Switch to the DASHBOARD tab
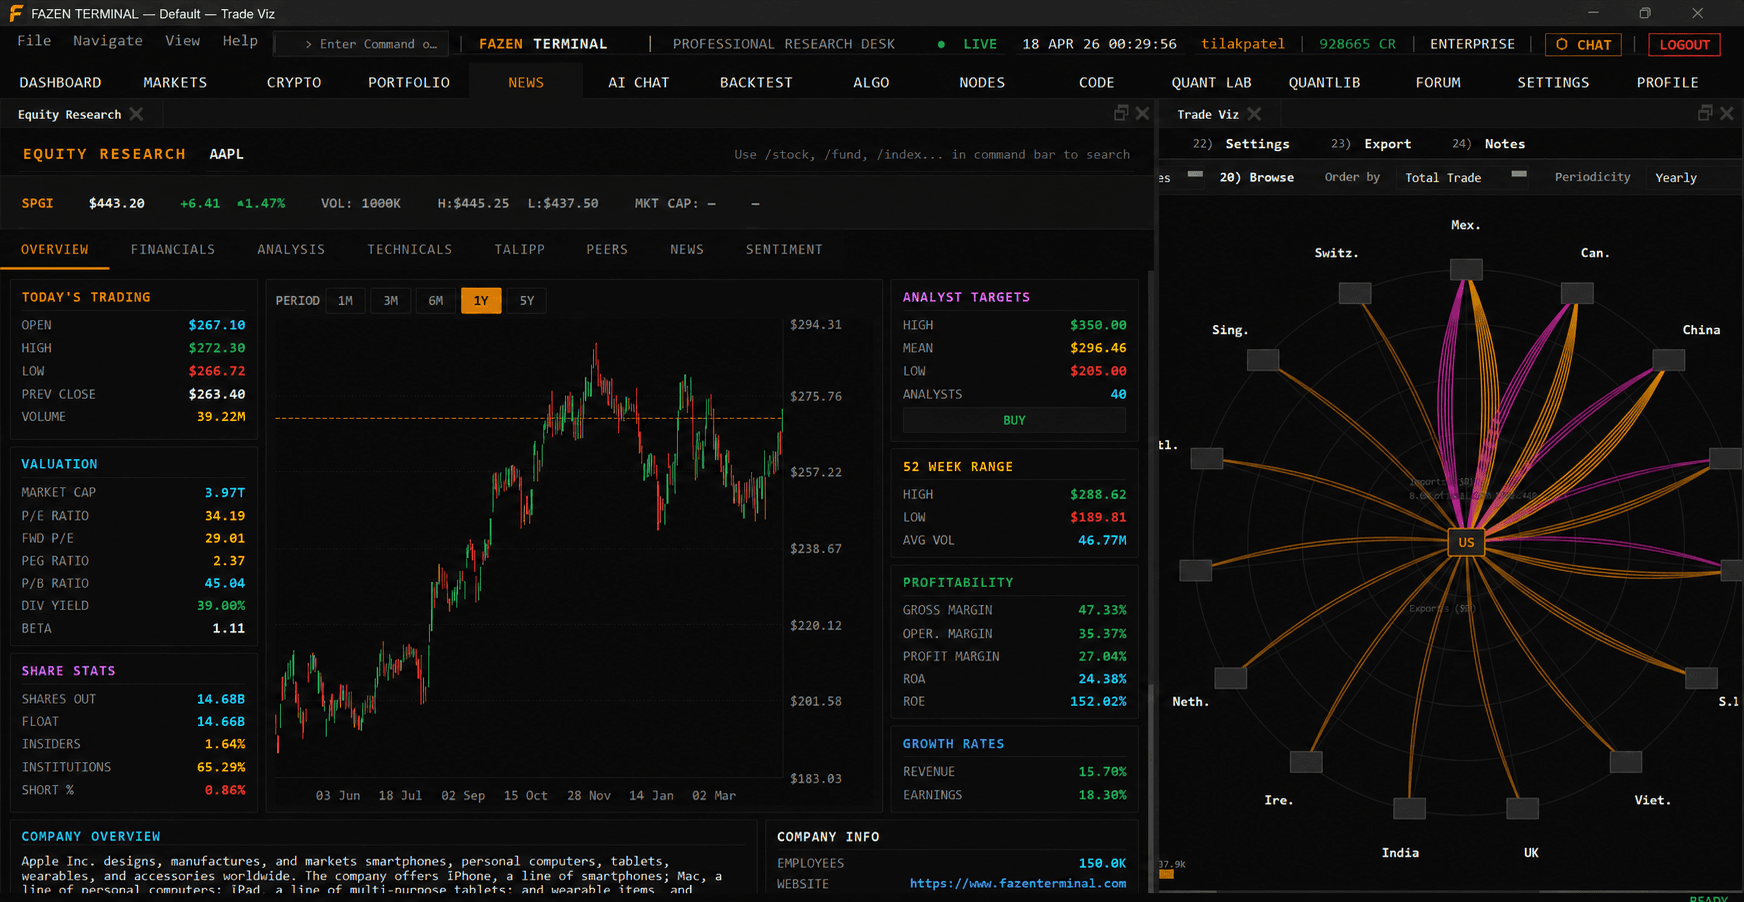Image resolution: width=1744 pixels, height=902 pixels. 60,82
